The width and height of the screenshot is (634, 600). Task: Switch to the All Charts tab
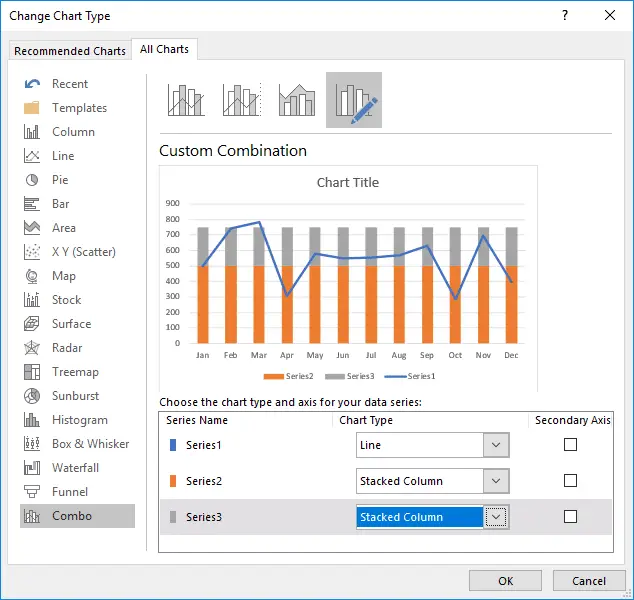coord(164,49)
